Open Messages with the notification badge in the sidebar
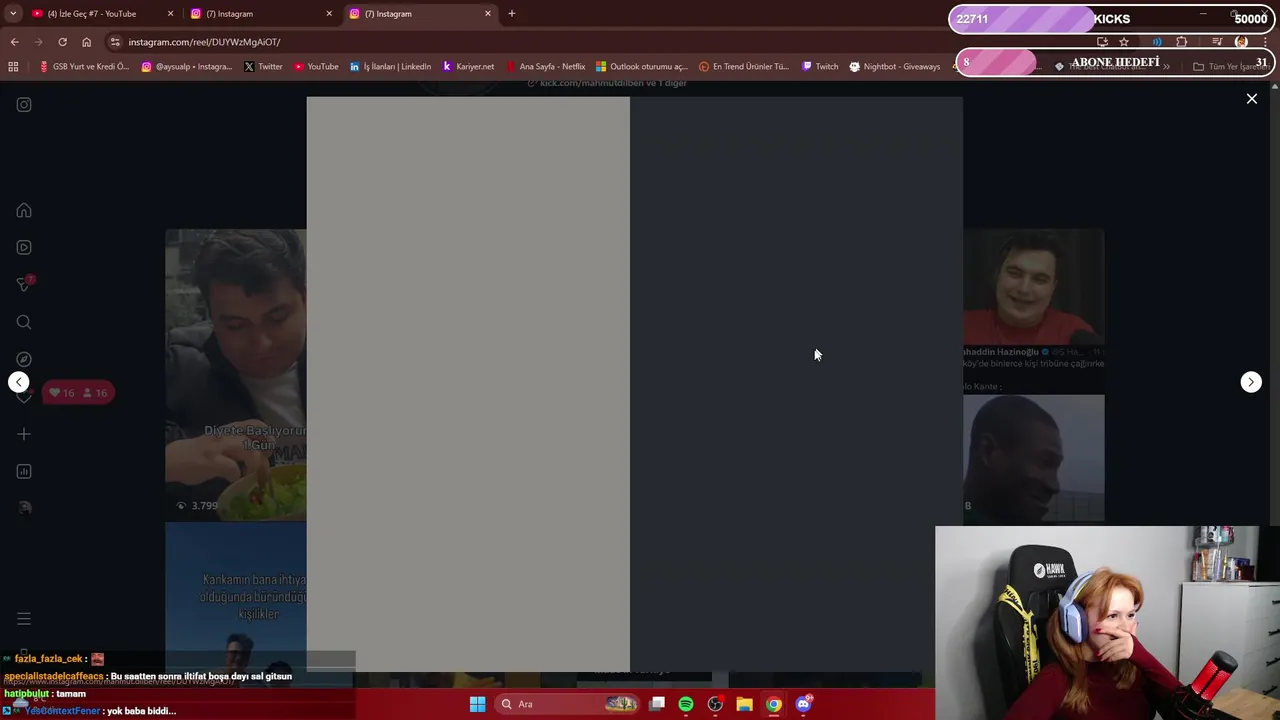 click(x=24, y=285)
